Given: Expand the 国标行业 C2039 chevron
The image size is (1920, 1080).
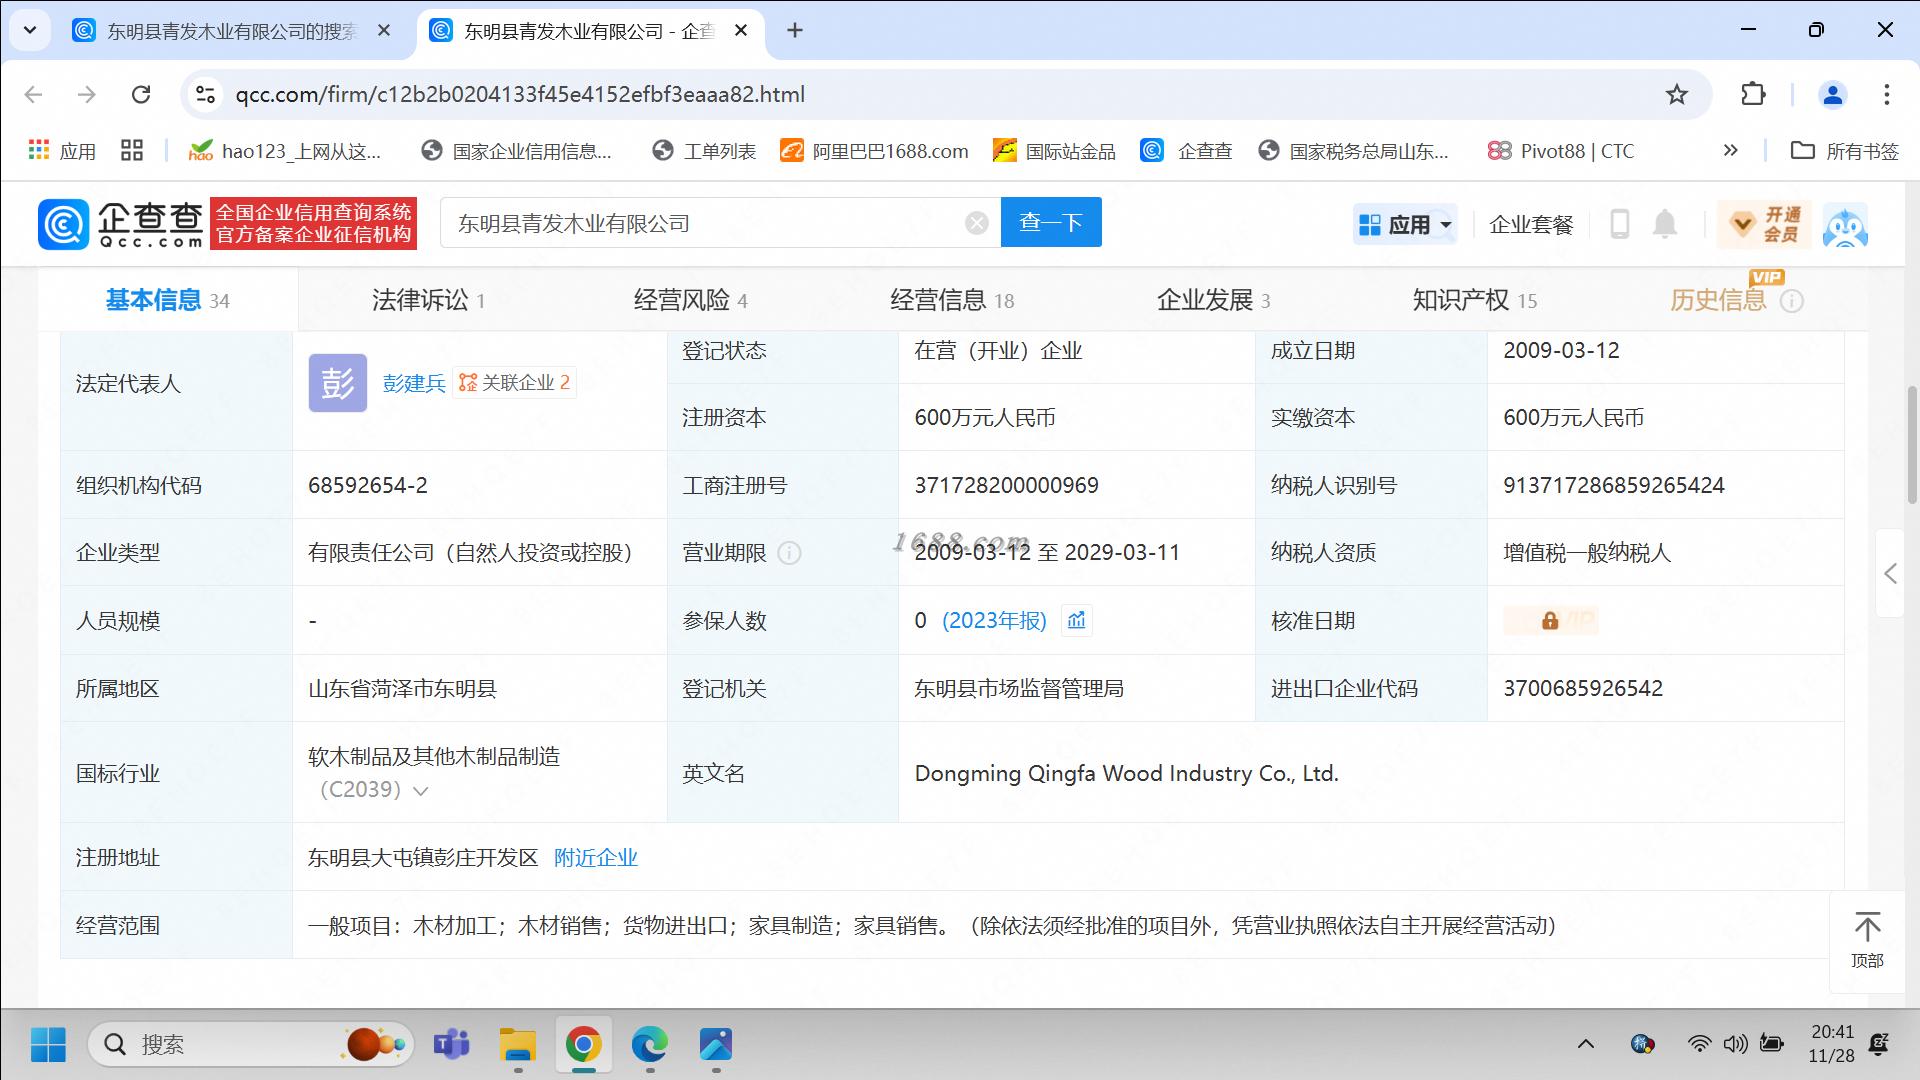Looking at the screenshot, I should coord(421,791).
